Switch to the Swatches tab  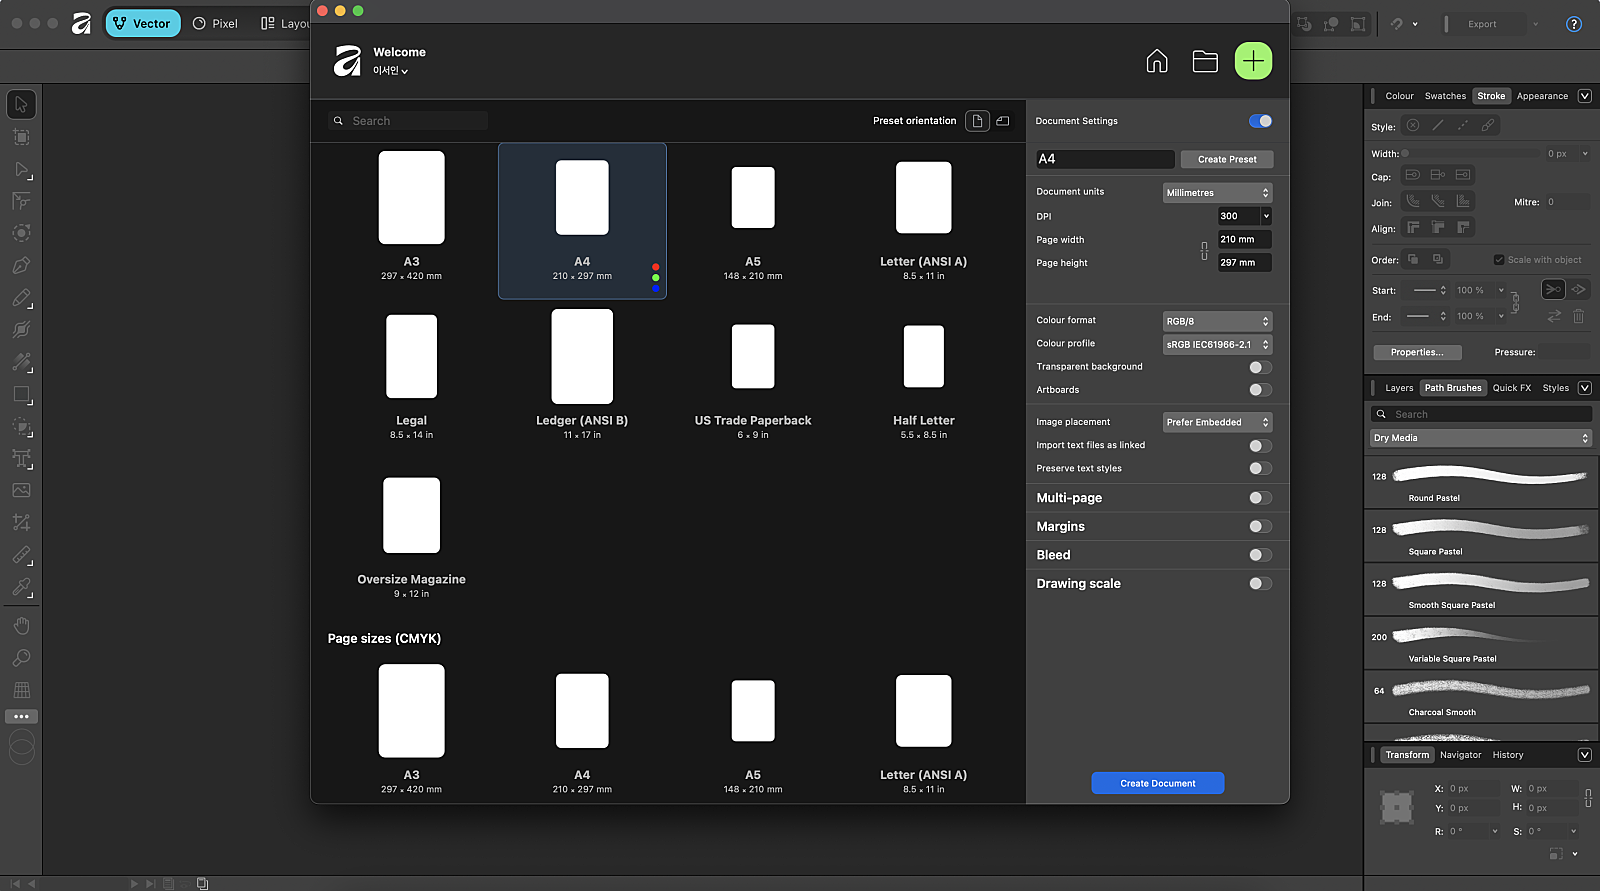click(x=1445, y=96)
